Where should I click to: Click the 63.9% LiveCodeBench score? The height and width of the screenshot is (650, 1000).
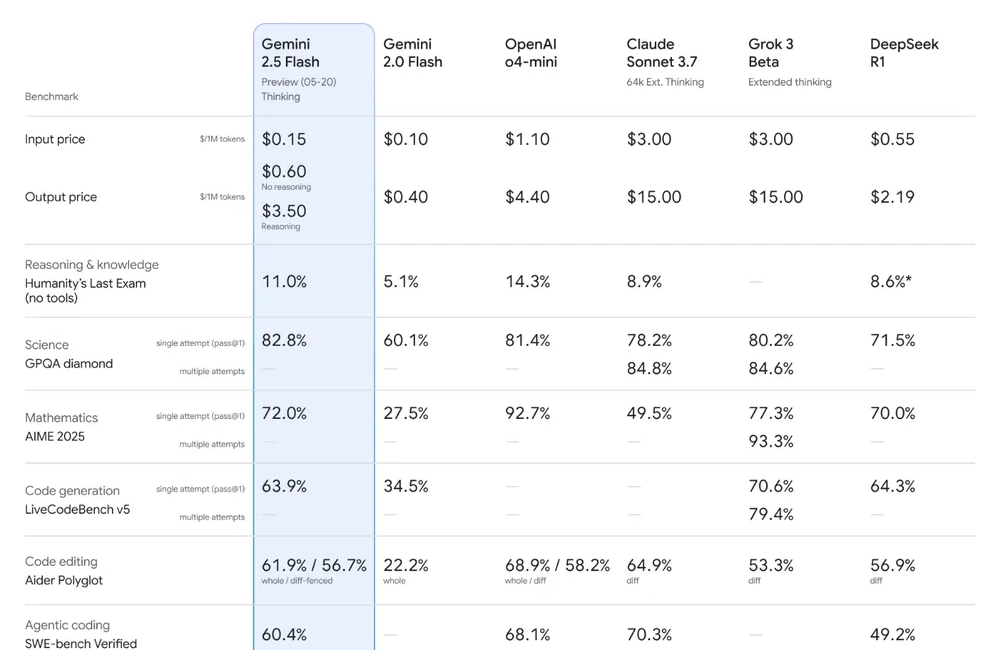click(284, 486)
